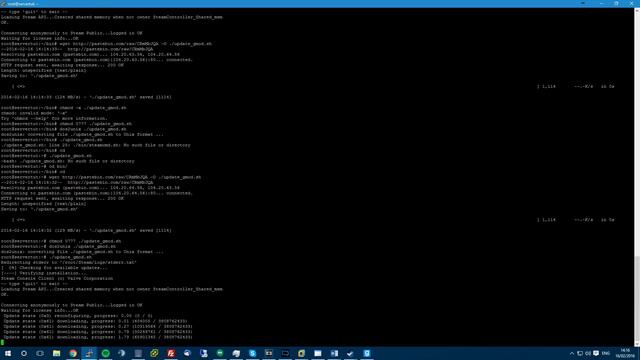Screen dimensions: 640x360
Task: Restore down the PuTTY window
Action: pos(616,3)
